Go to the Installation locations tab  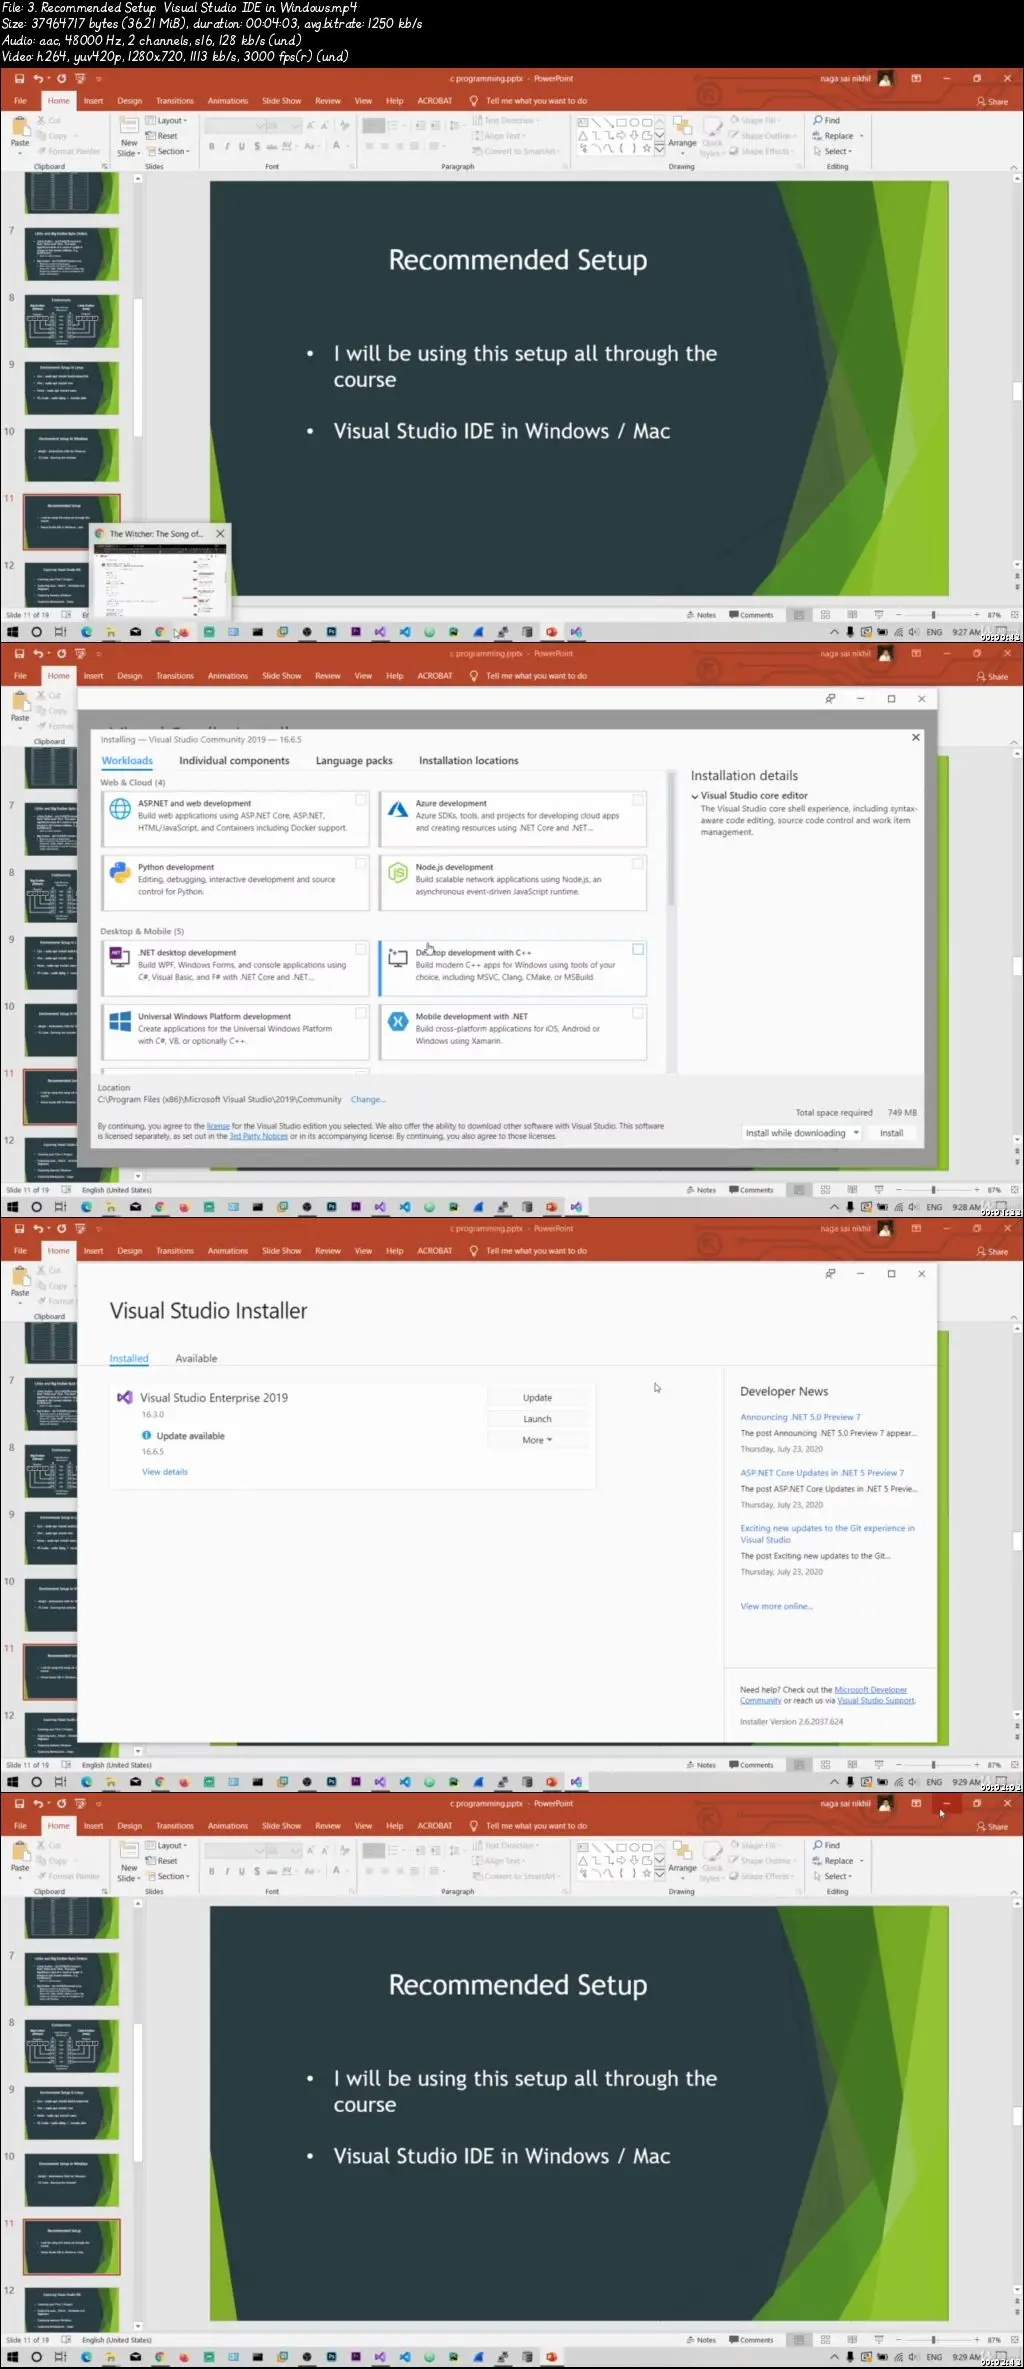(x=469, y=761)
